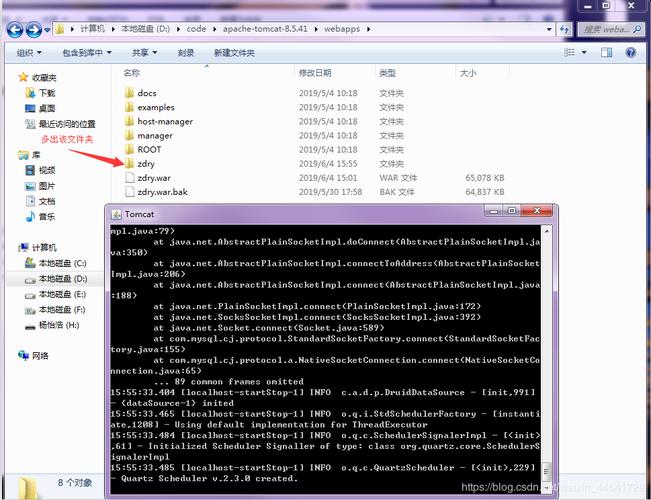Screen dimensions: 651x500
Task: Go forward with the Explorer forward arrow
Action: click(34, 29)
